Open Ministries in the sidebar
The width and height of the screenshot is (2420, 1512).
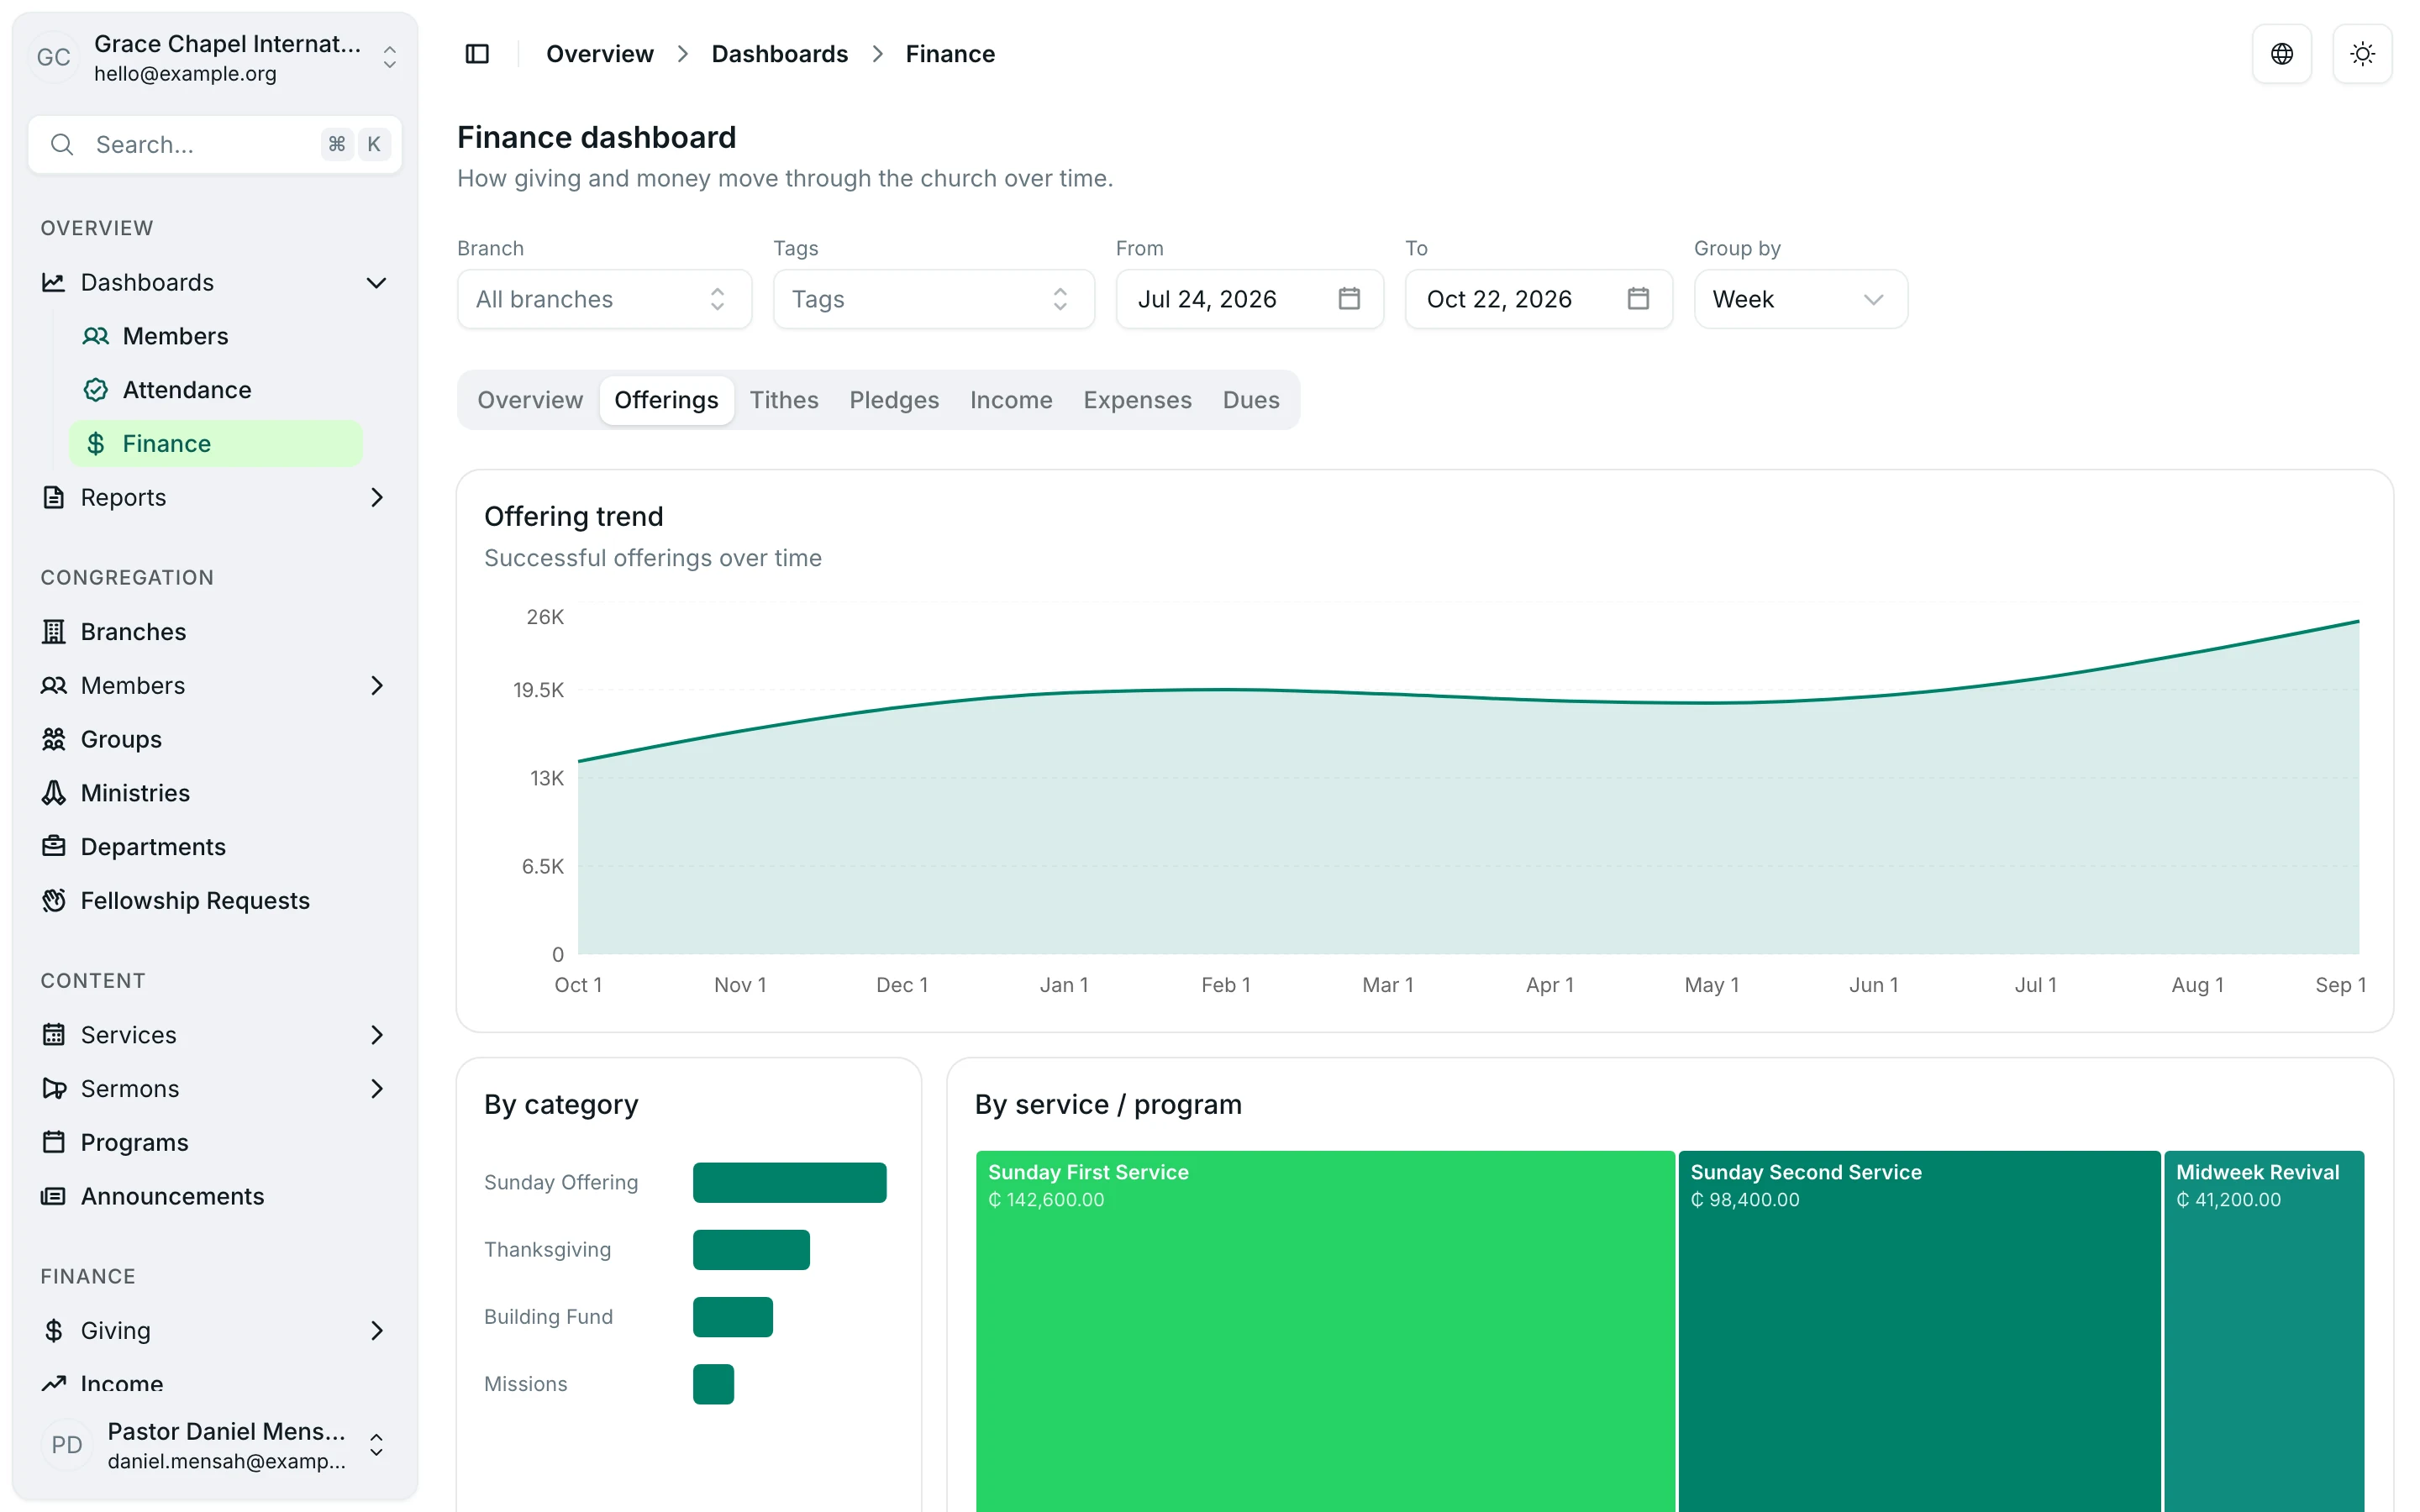click(214, 793)
